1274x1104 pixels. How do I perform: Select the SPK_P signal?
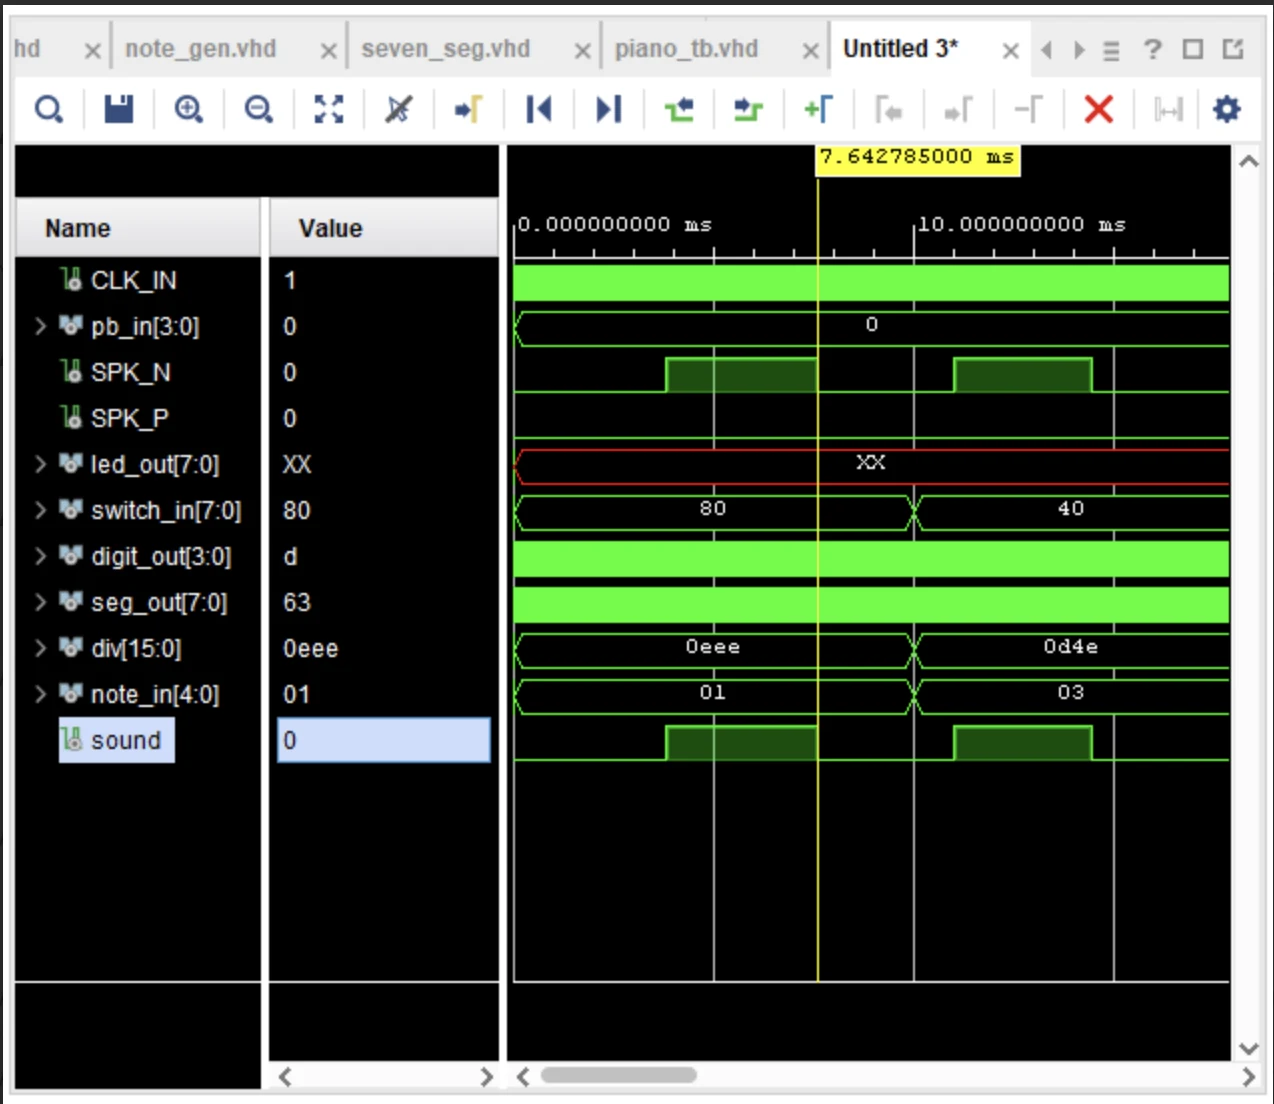point(129,418)
